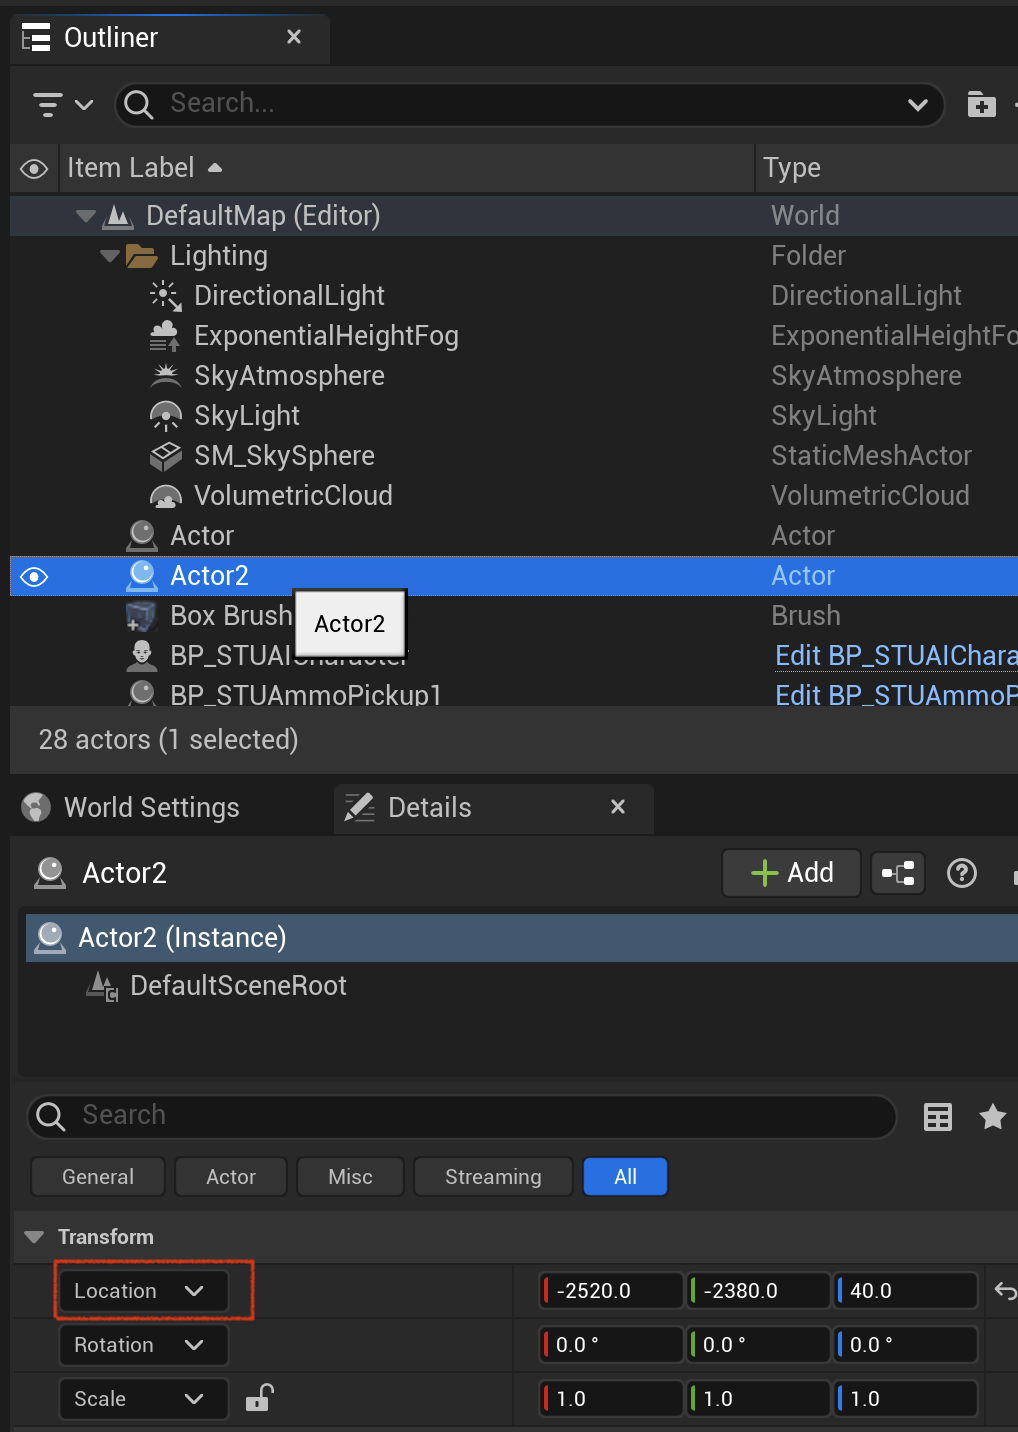1018x1432 pixels.
Task: Open the Outliner filter options icon
Action: tap(62, 104)
